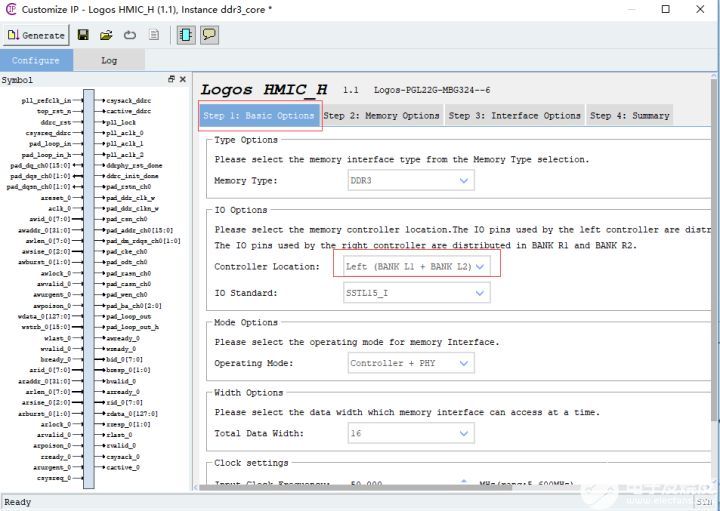Click the rdata_0[127:0] port label

[132, 414]
